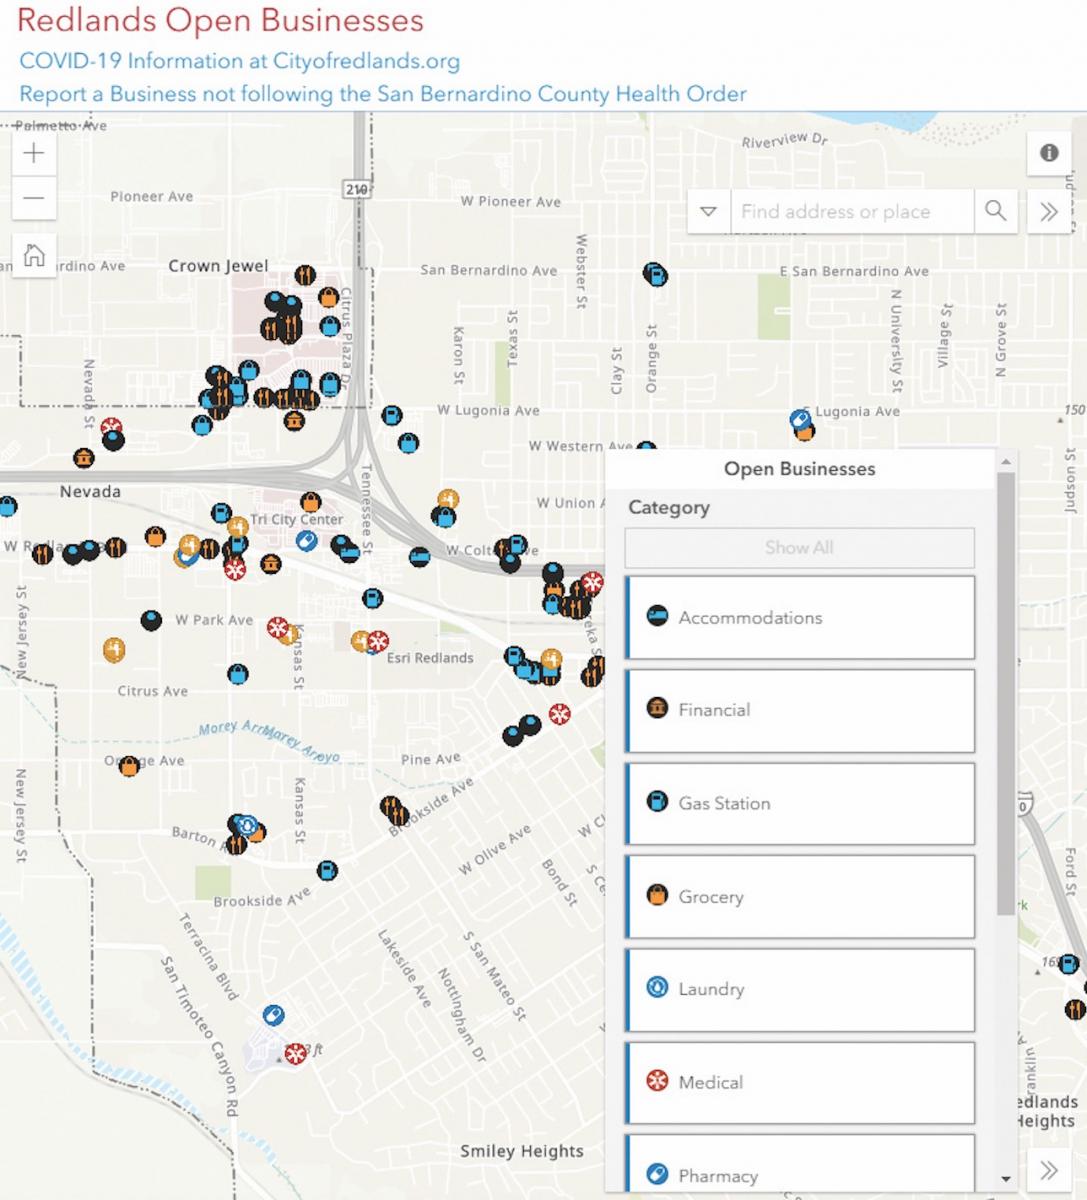Screen dimensions: 1087x1200
Task: Filter by the Laundry category
Action: tap(800, 989)
